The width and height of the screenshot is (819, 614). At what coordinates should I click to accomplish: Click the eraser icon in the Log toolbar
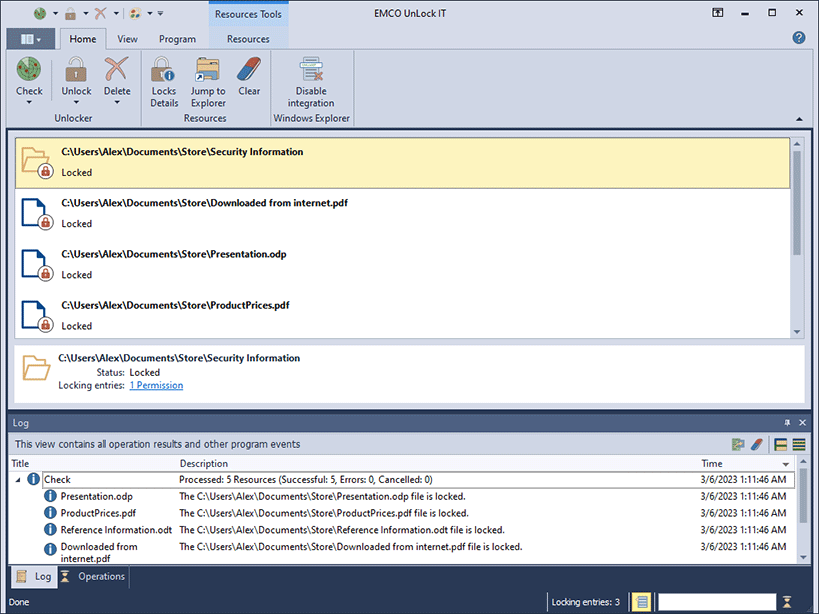[x=757, y=444]
